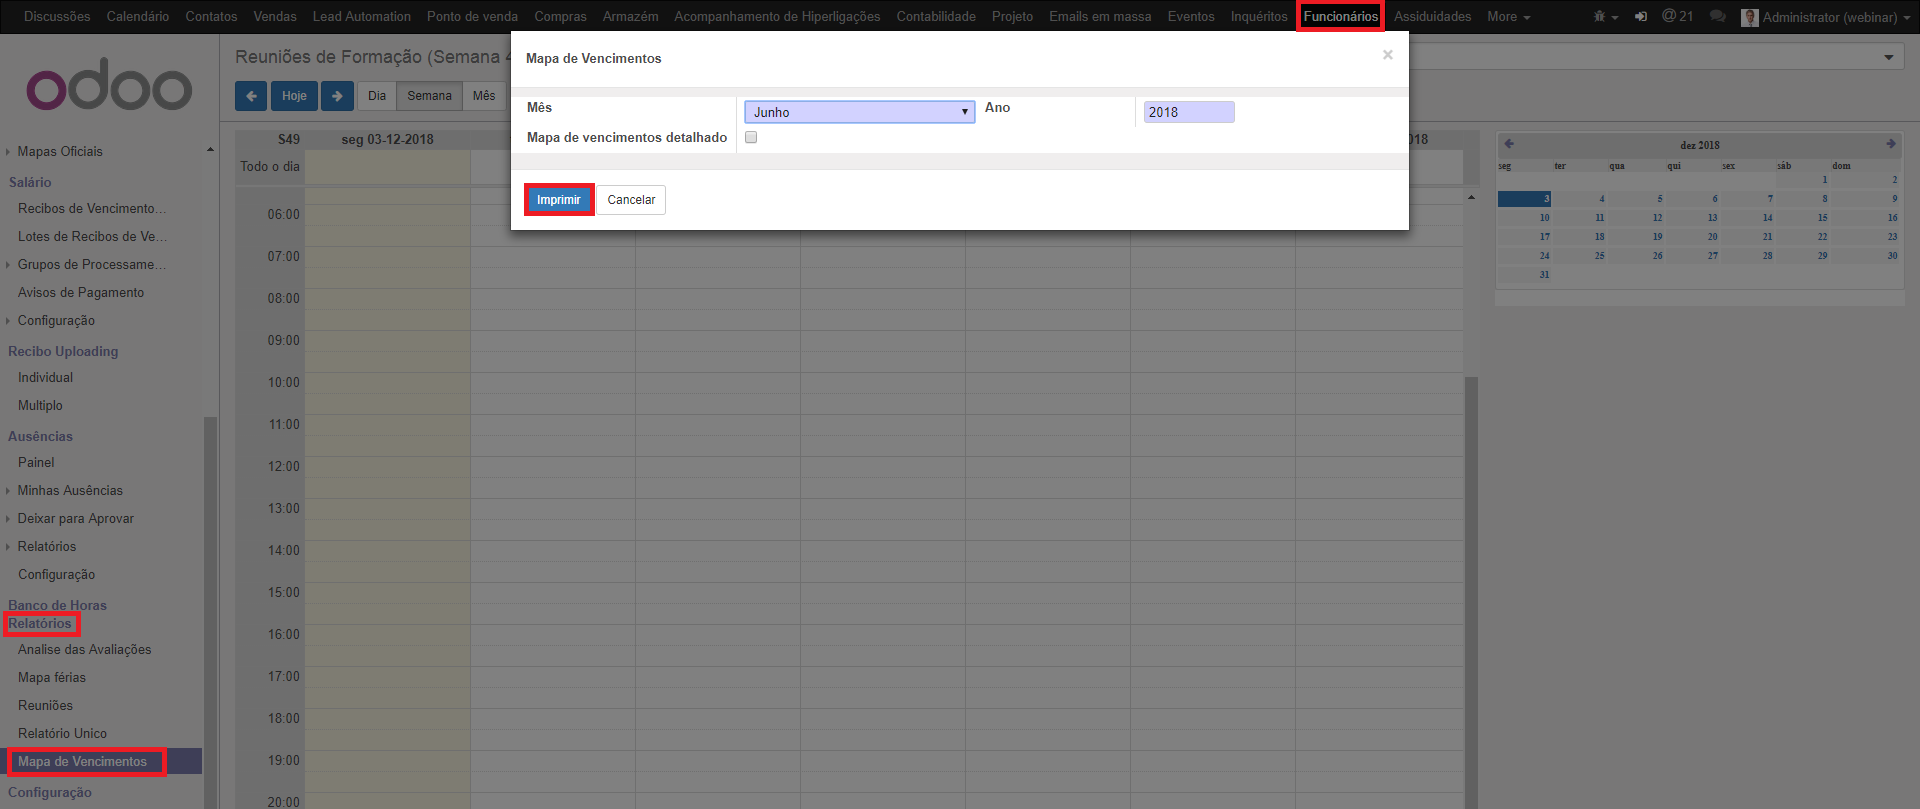Click the login arrow icon in top bar
The width and height of the screenshot is (1920, 809).
(x=1641, y=17)
